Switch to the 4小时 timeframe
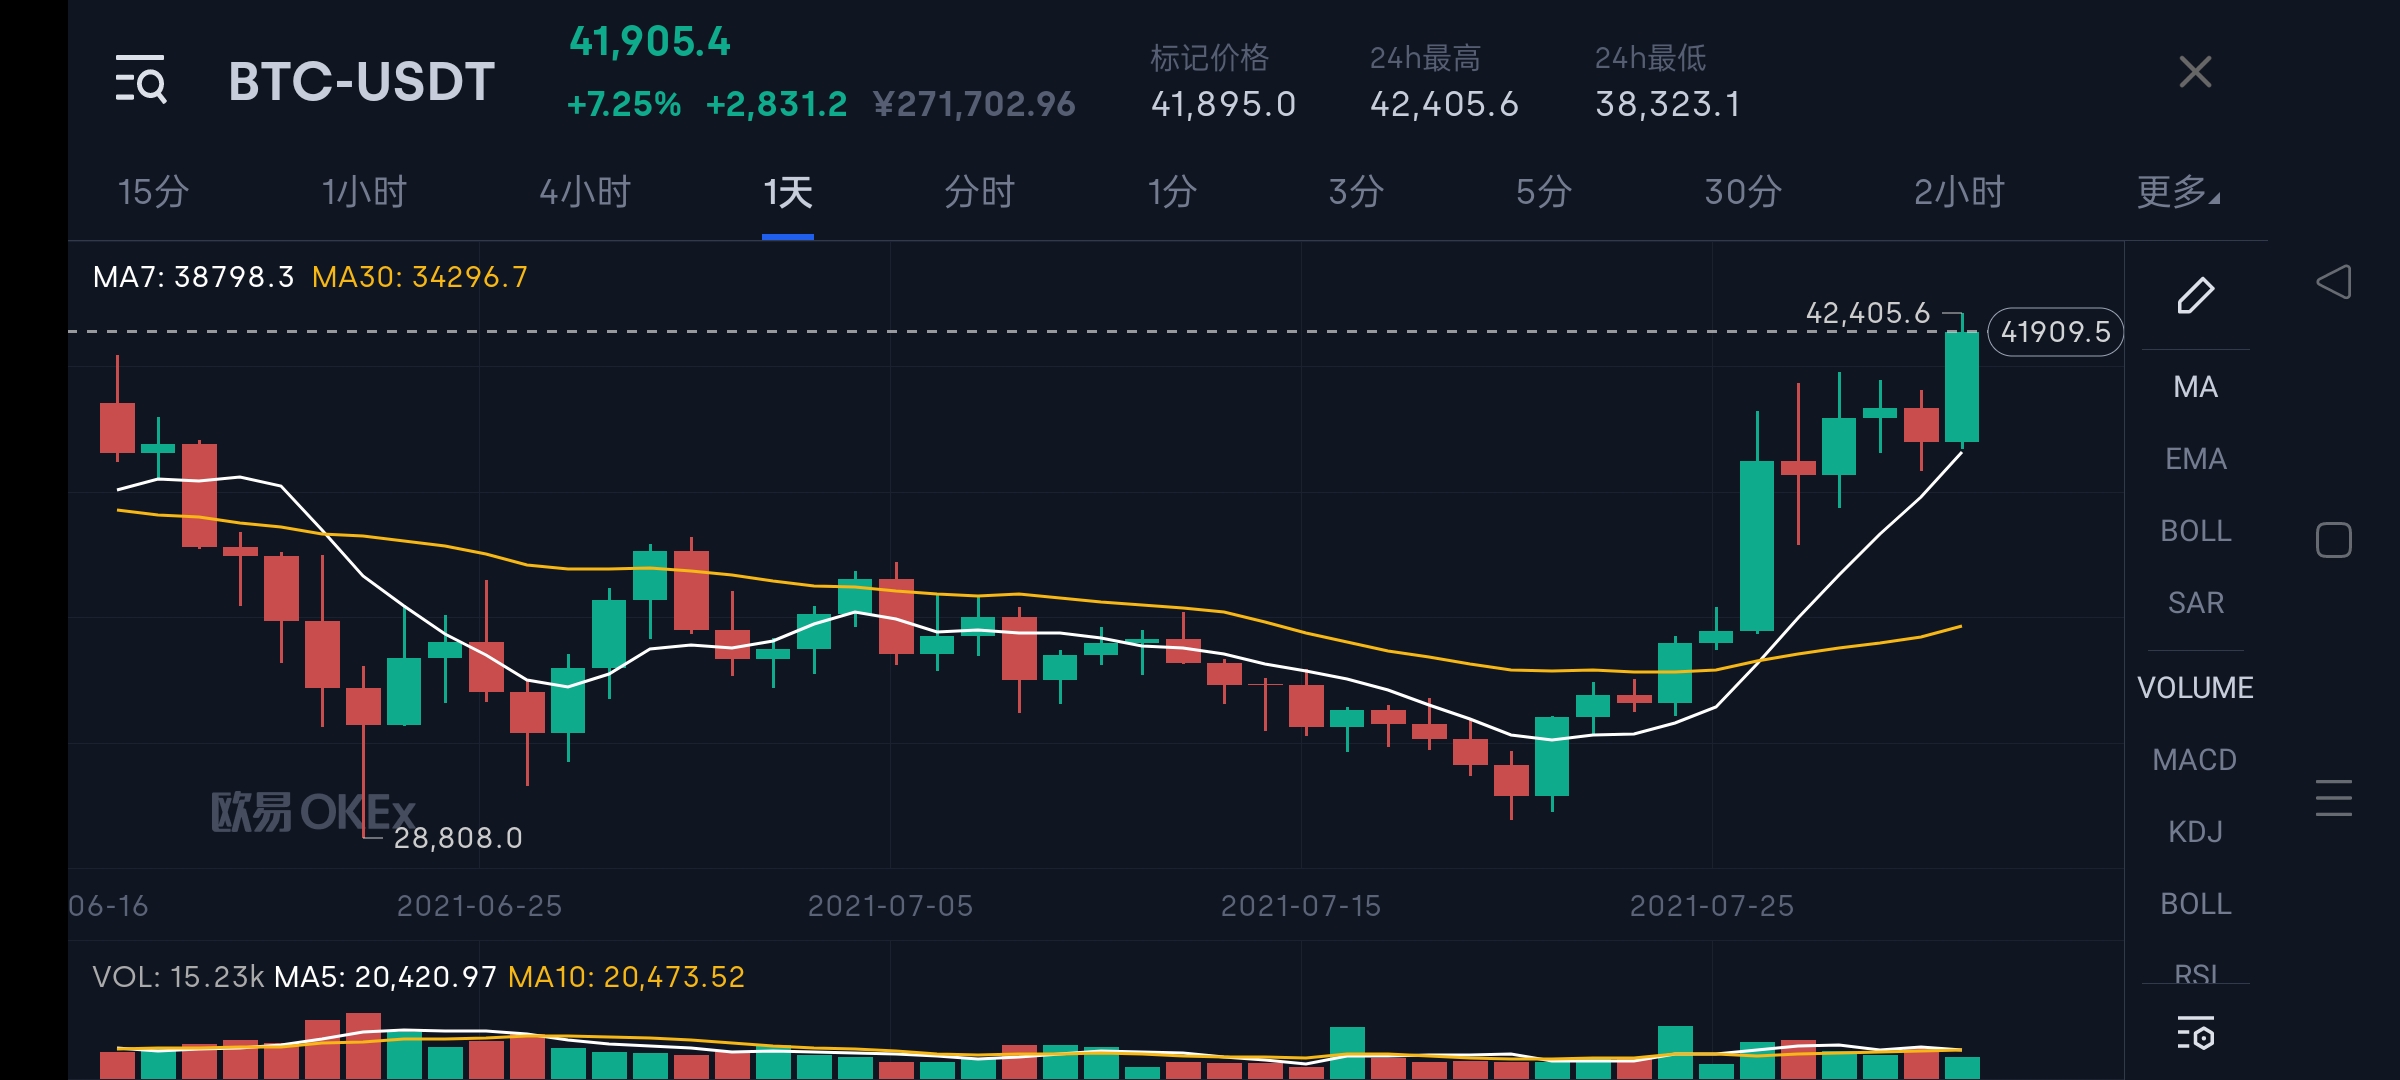Viewport: 2400px width, 1080px height. [x=585, y=191]
